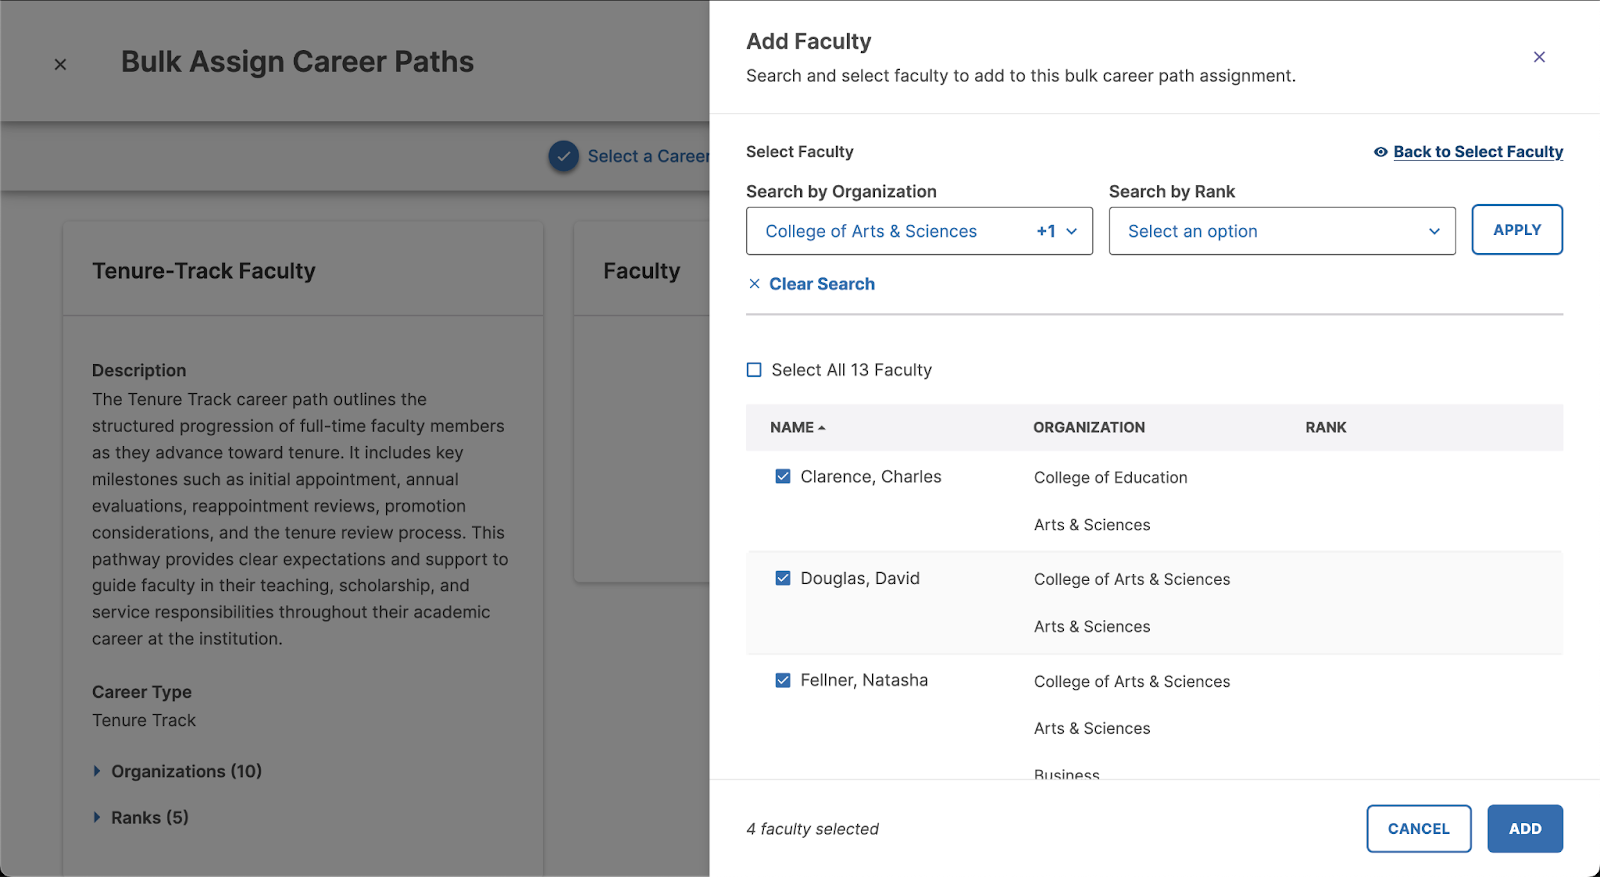Image resolution: width=1600 pixels, height=877 pixels.
Task: Uncheck Clarence, Charles checkbox
Action: (783, 477)
